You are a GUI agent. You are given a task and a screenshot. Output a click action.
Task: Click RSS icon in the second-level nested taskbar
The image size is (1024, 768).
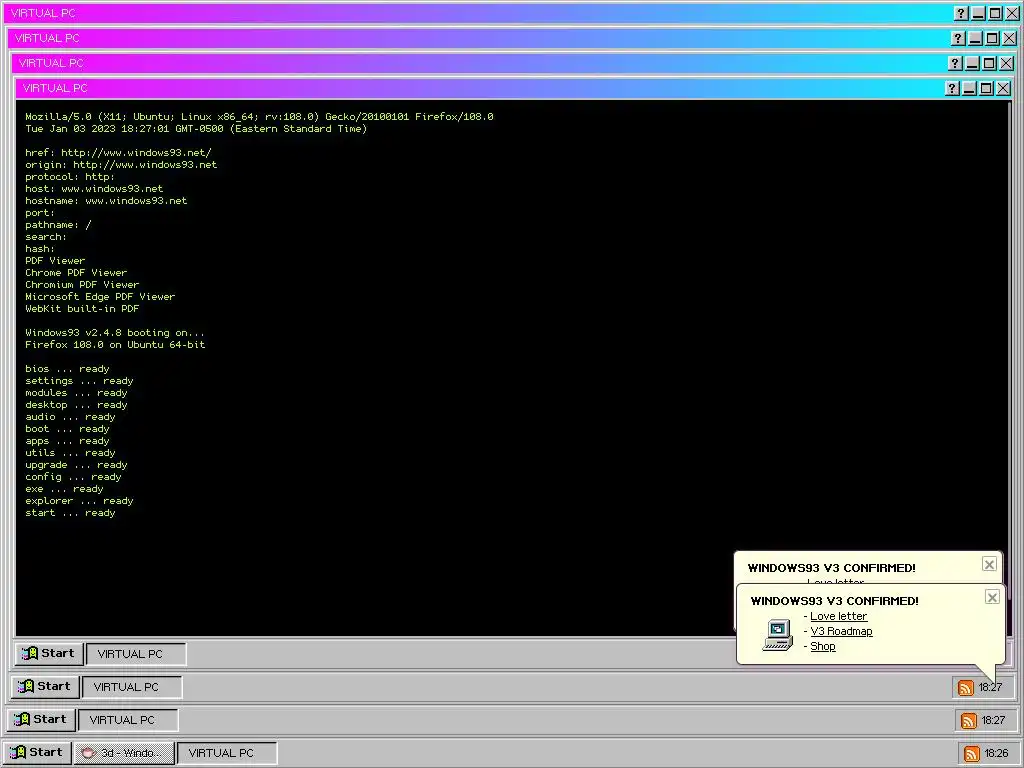(x=969, y=720)
